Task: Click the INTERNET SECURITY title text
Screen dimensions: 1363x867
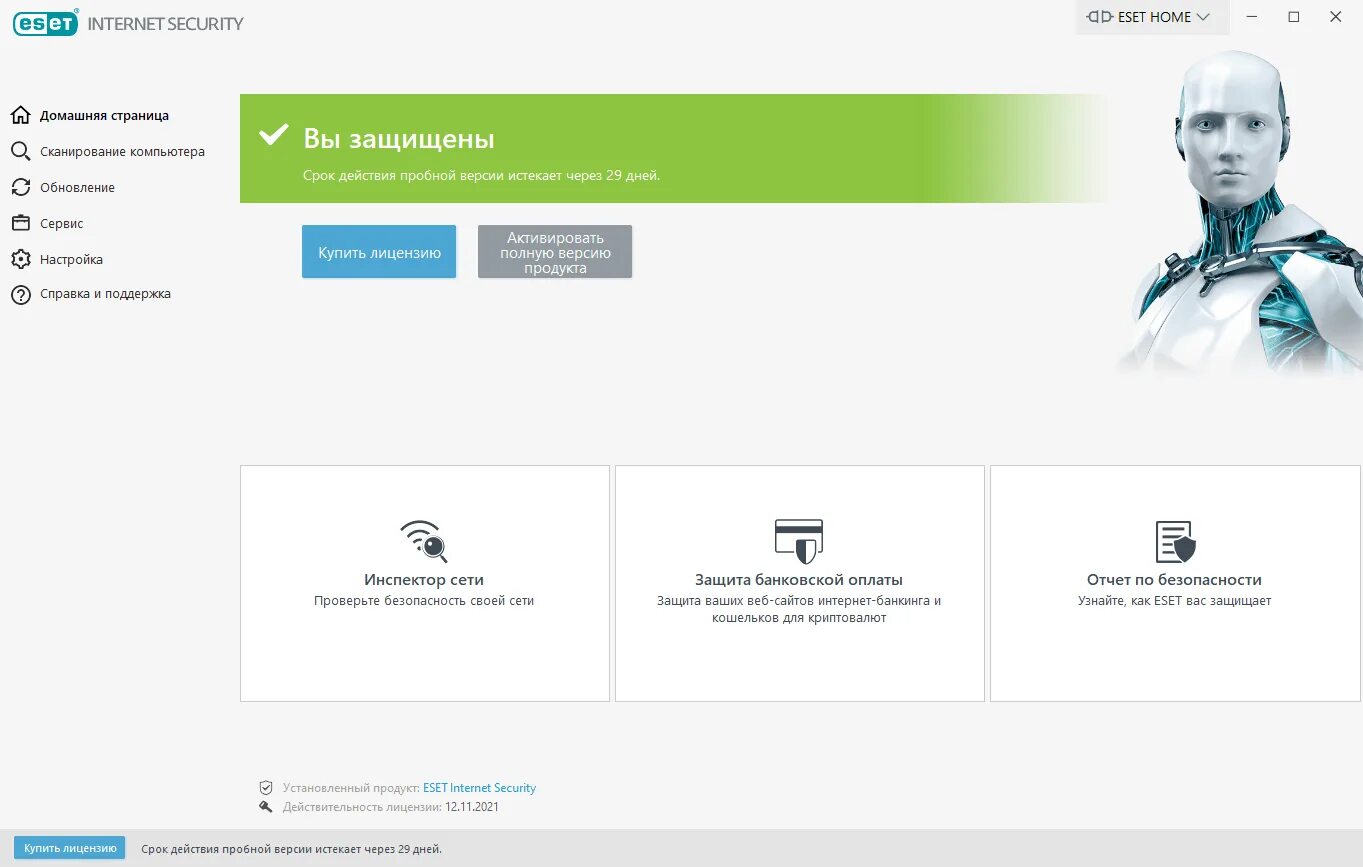Action: [165, 23]
